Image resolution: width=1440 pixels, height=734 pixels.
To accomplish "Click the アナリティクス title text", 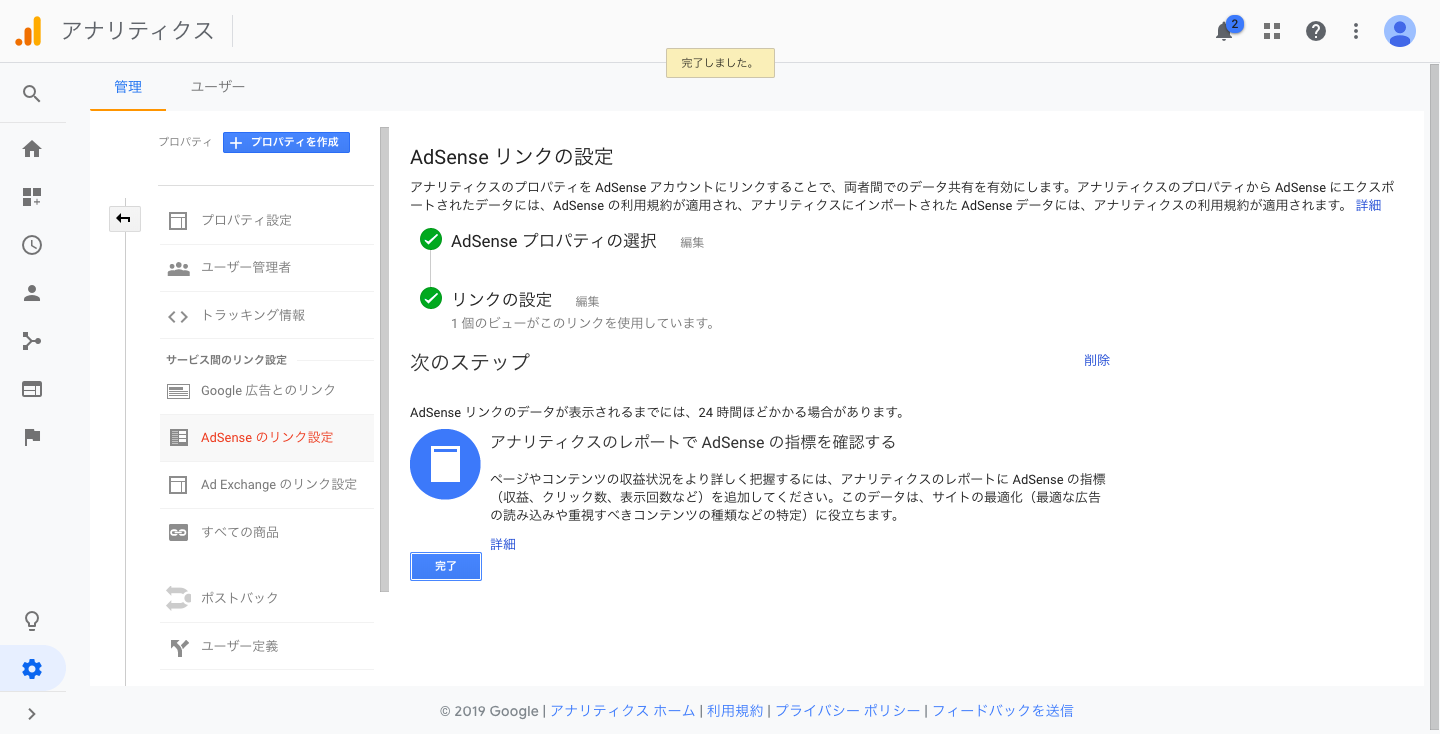I will 138,31.
